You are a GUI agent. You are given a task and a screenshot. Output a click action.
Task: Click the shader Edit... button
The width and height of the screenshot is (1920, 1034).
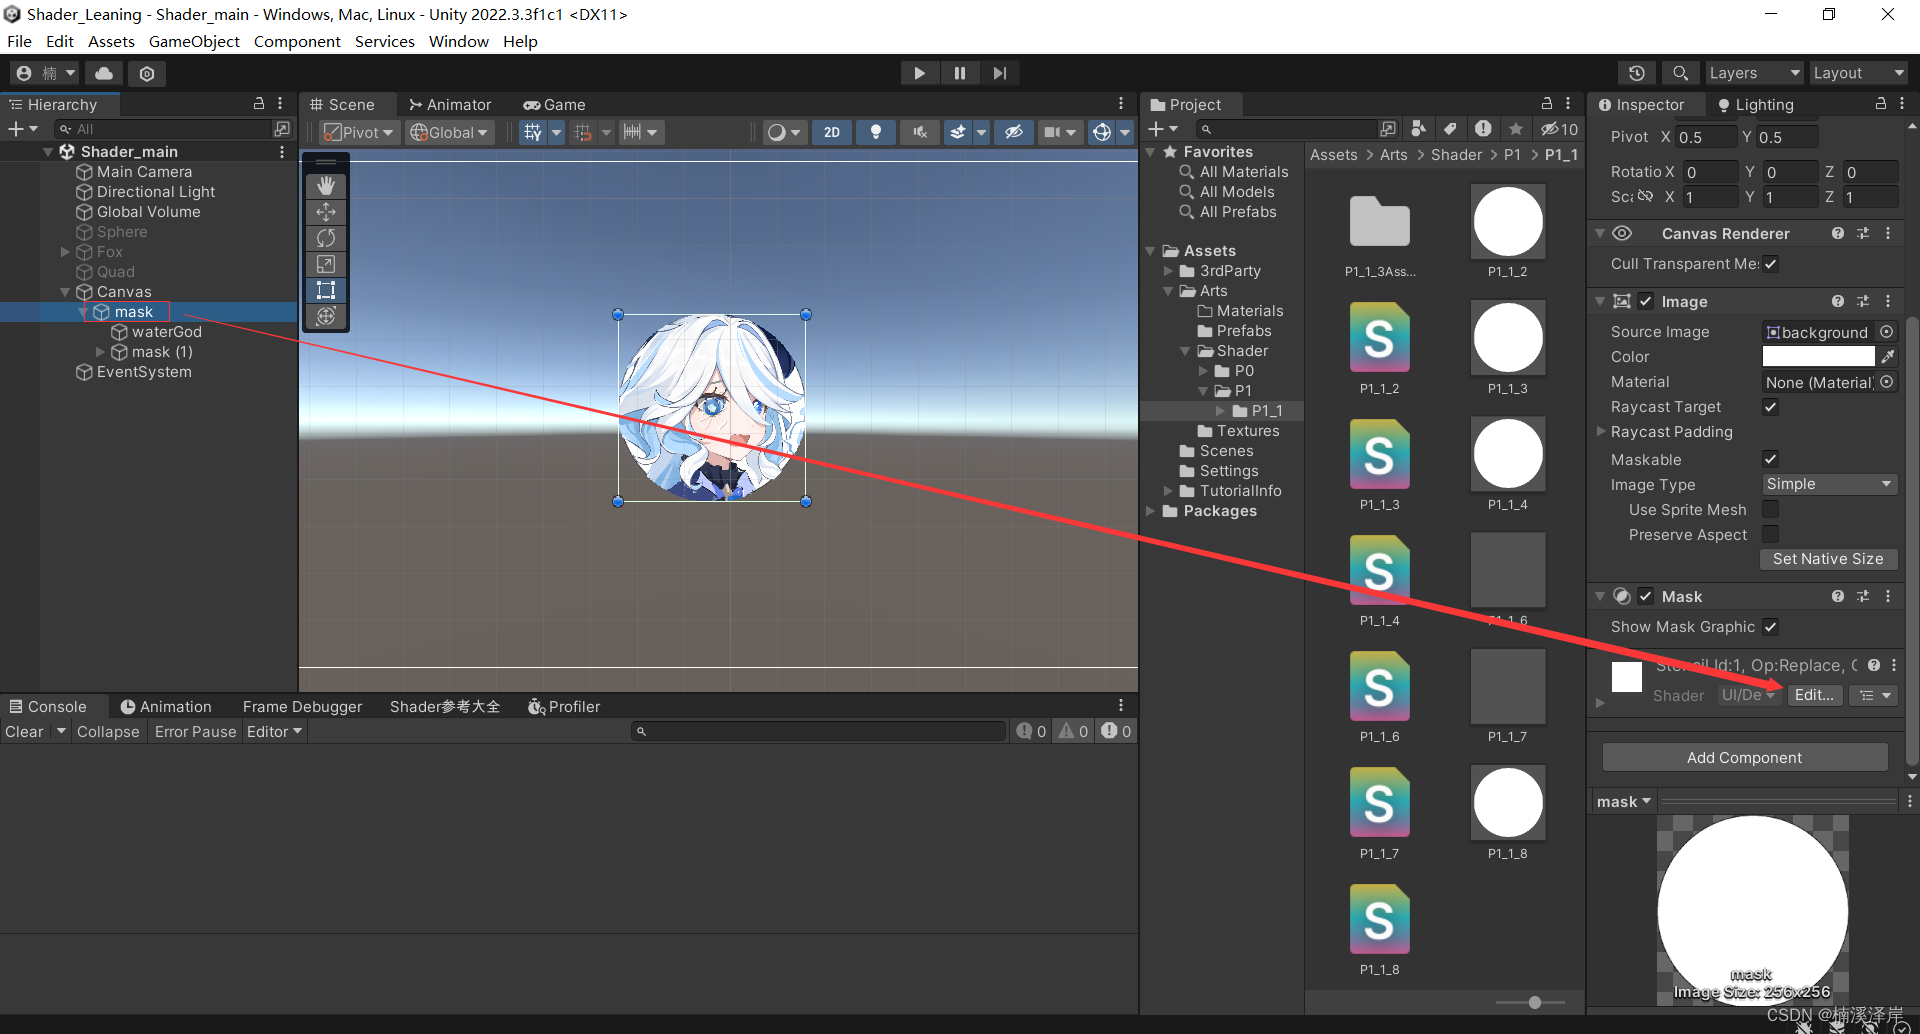pos(1814,695)
